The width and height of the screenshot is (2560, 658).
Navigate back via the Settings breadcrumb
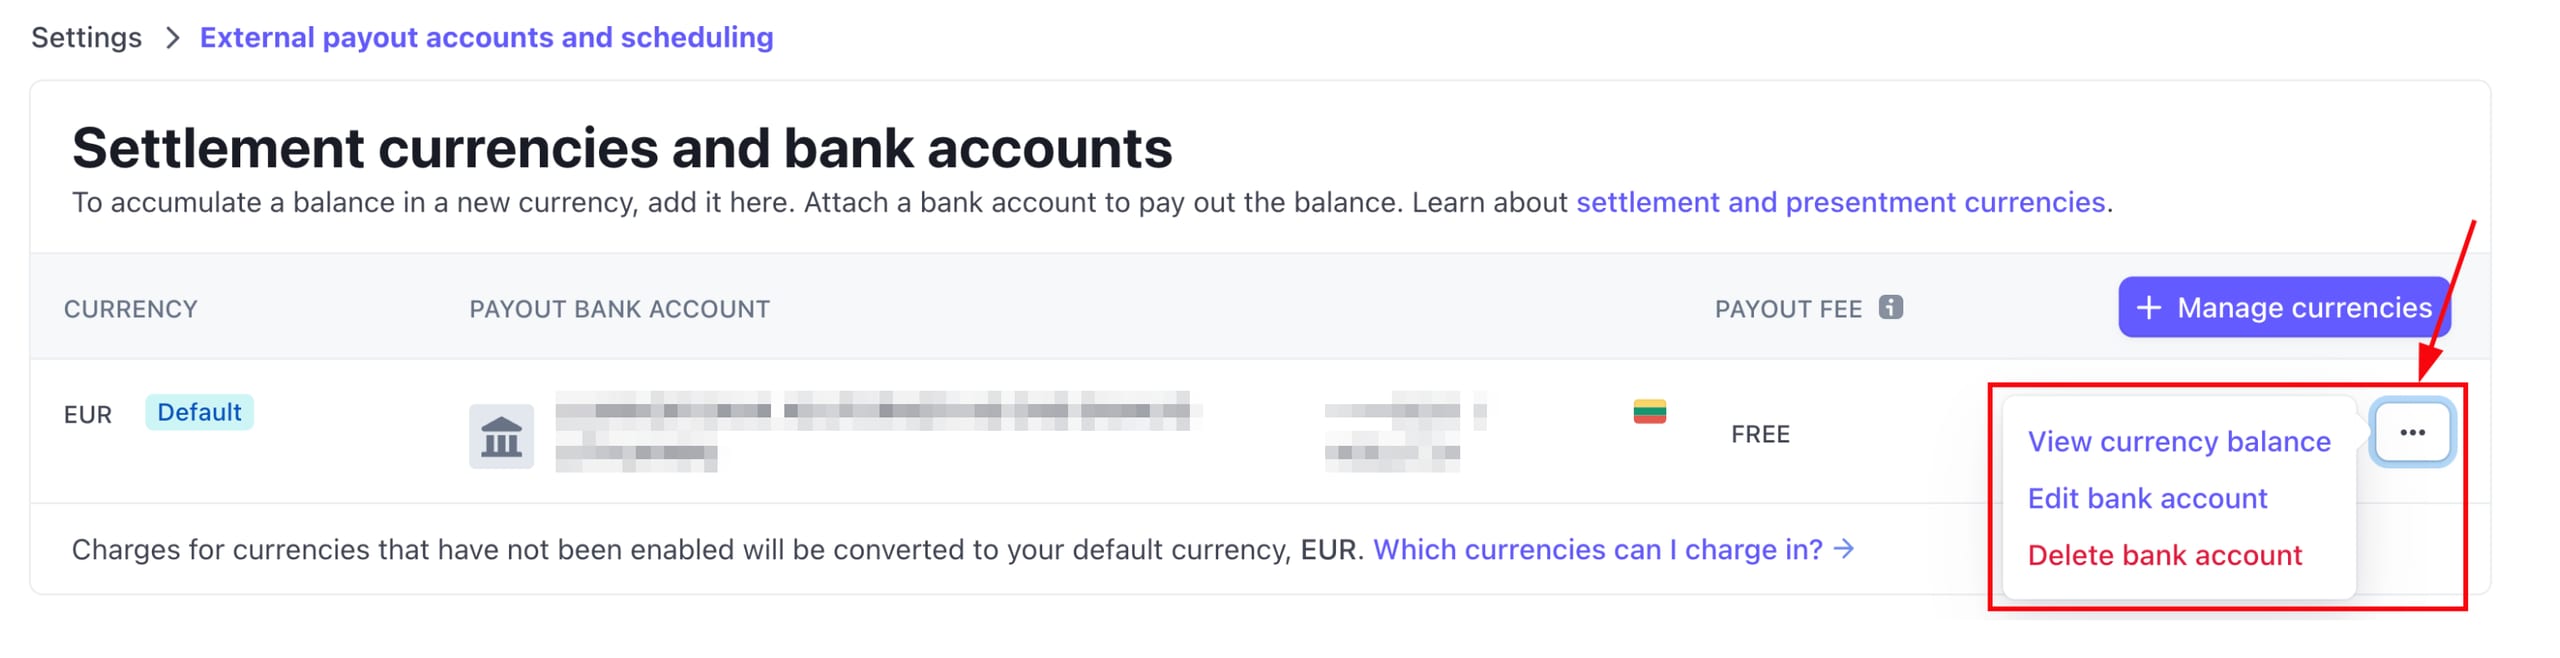pos(86,37)
